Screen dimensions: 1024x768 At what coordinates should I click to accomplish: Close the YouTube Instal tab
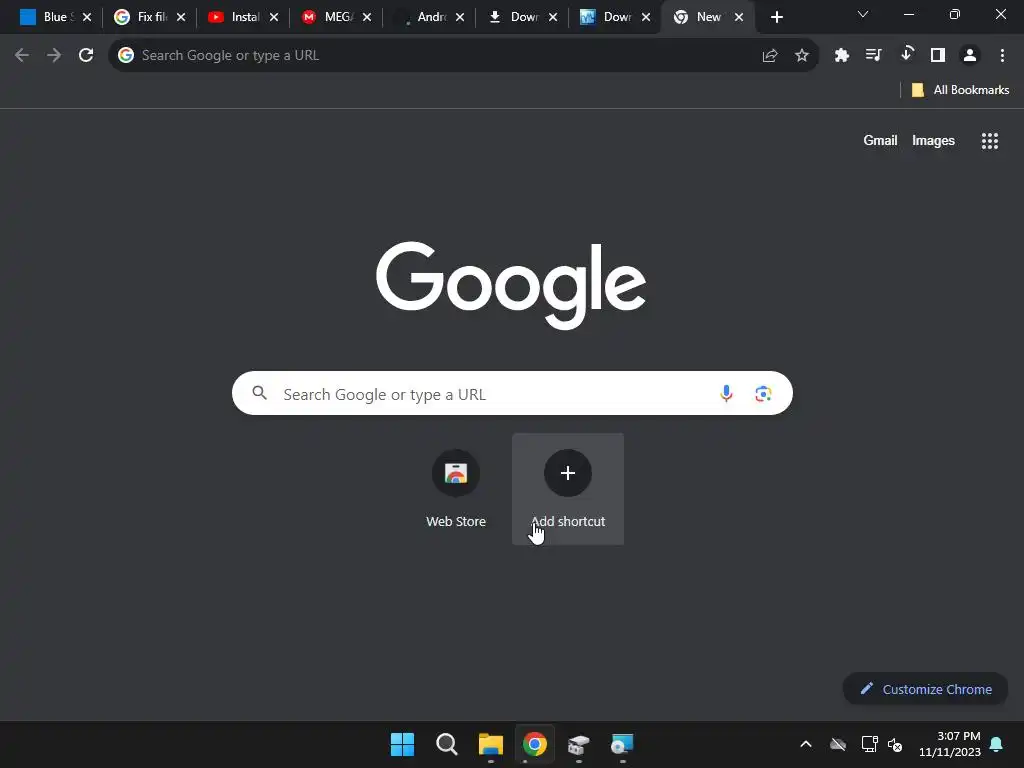[x=274, y=18]
